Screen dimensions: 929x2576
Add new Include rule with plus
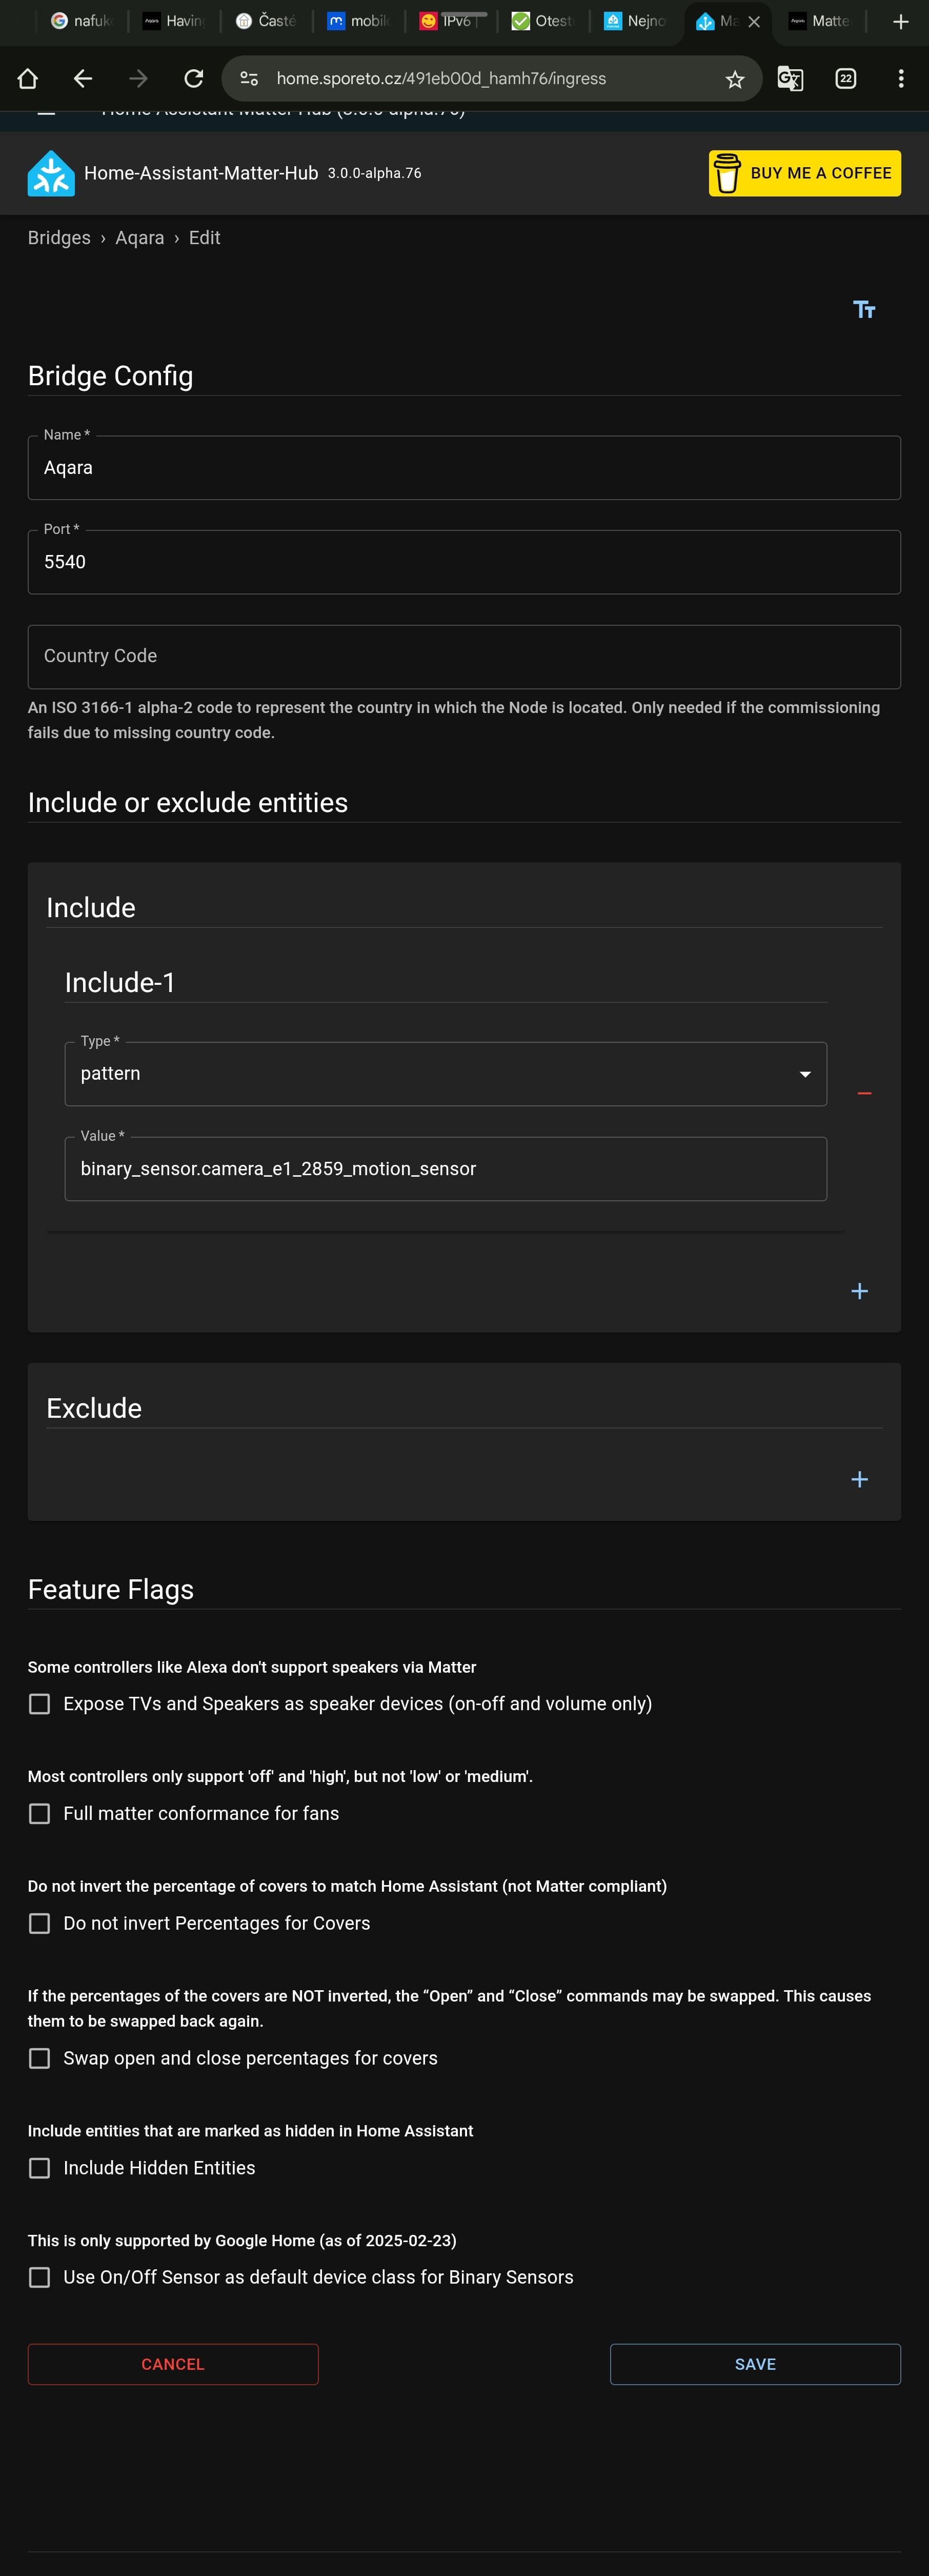(x=859, y=1291)
